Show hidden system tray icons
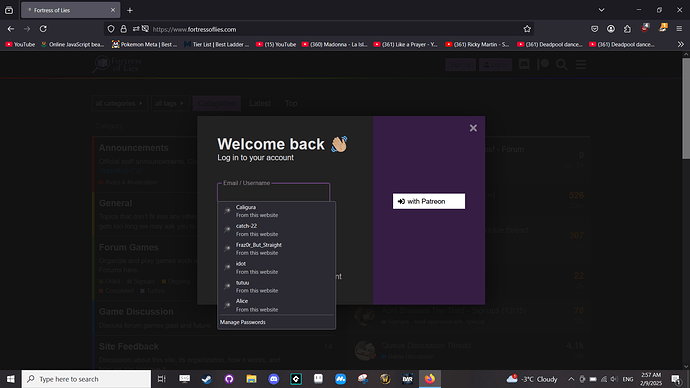The image size is (690, 388). point(571,379)
